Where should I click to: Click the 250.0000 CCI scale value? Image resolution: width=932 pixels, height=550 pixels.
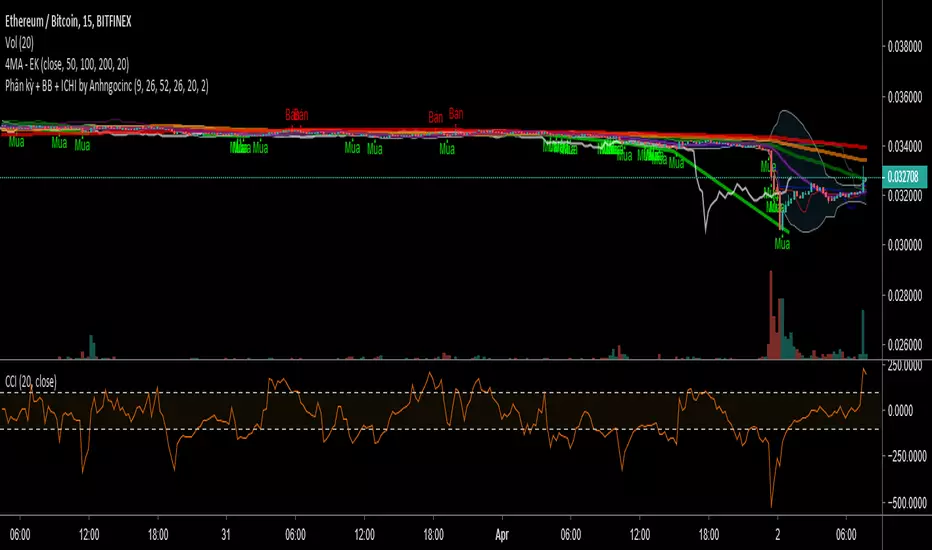click(x=905, y=366)
